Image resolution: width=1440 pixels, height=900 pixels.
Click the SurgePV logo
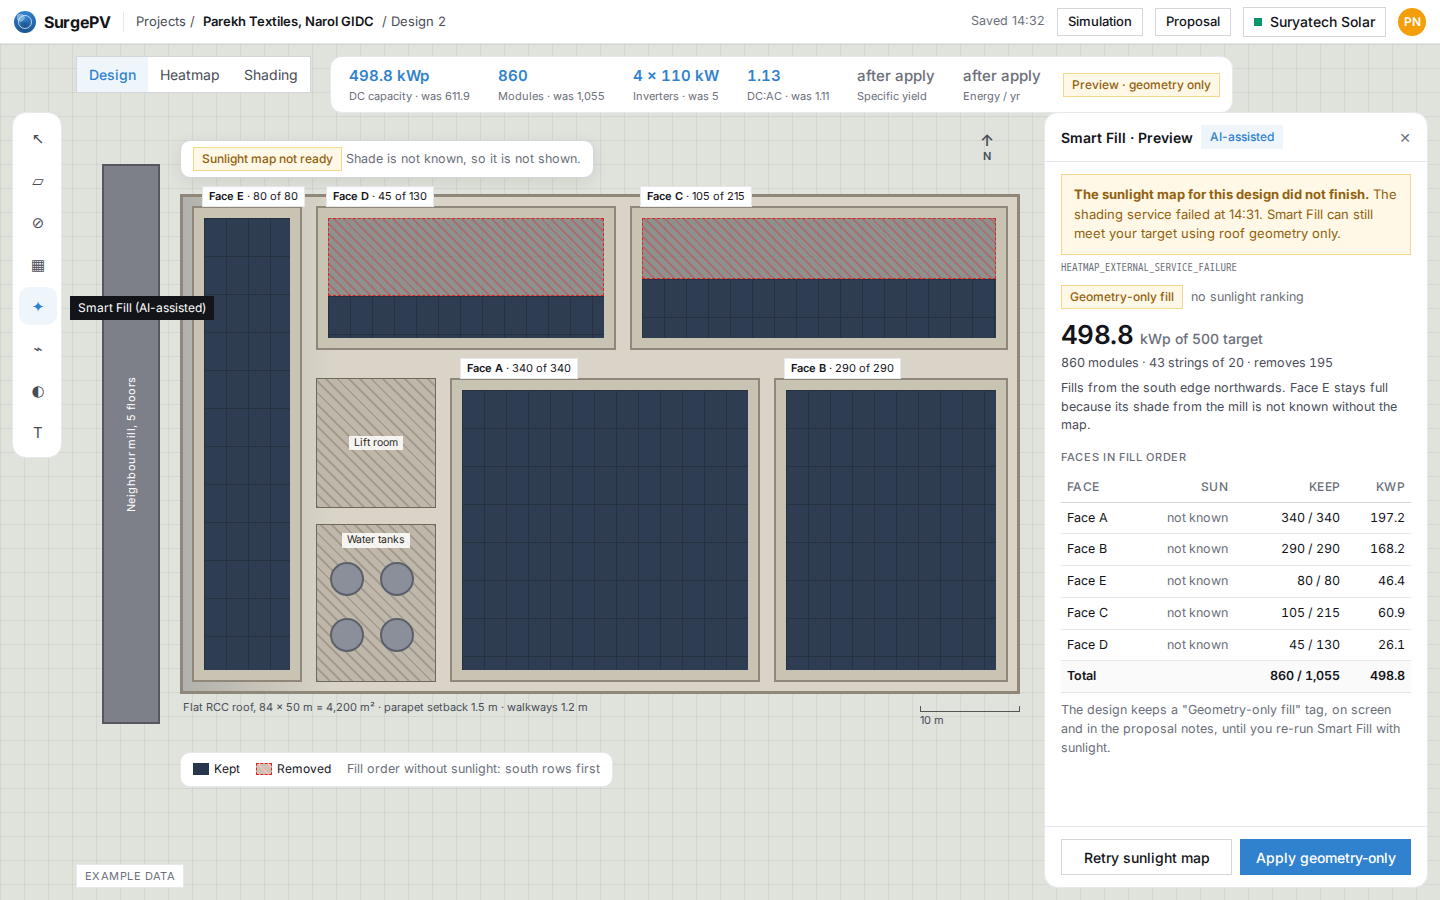(x=62, y=22)
